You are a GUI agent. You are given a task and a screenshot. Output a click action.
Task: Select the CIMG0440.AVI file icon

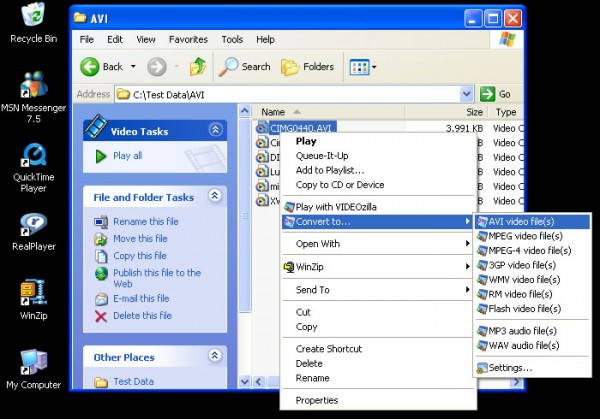(262, 128)
